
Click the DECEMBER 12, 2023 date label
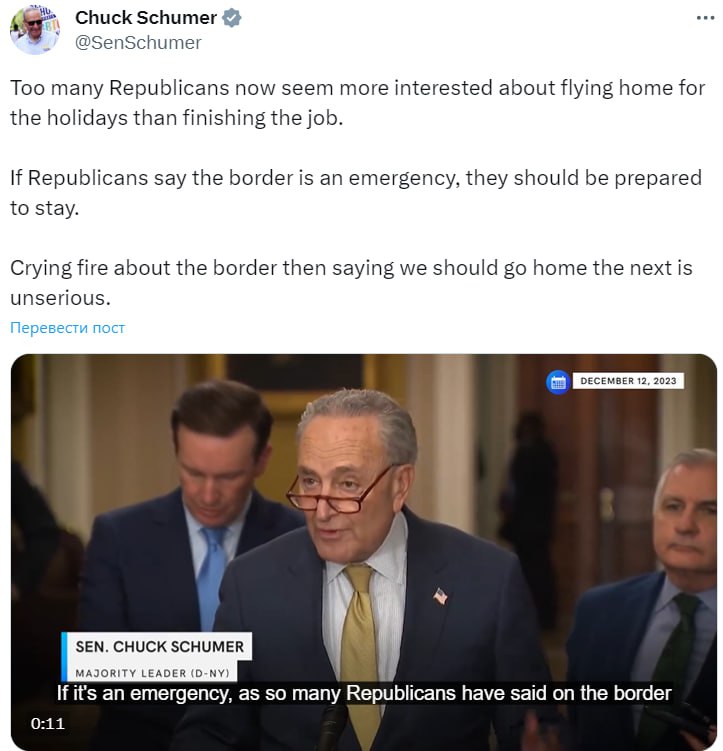click(628, 381)
